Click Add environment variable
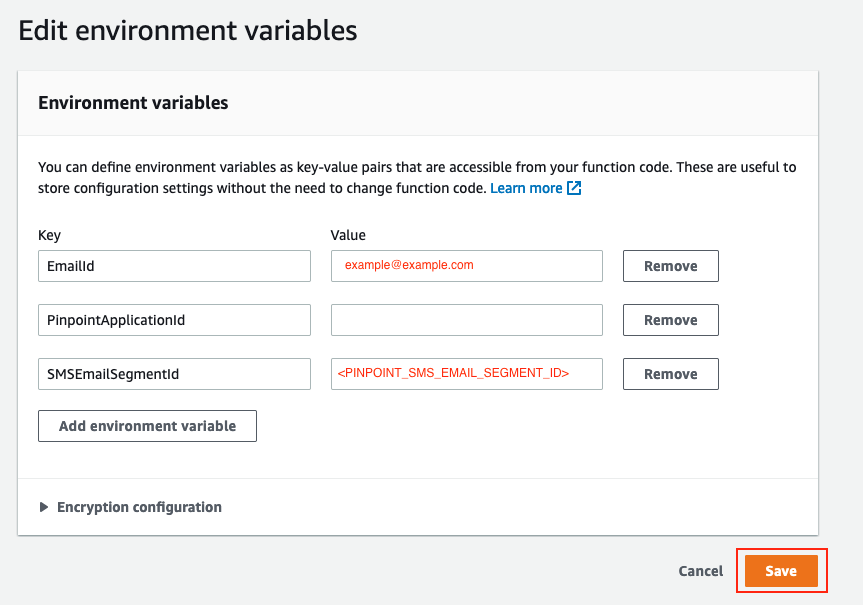The width and height of the screenshot is (863, 605). point(147,425)
